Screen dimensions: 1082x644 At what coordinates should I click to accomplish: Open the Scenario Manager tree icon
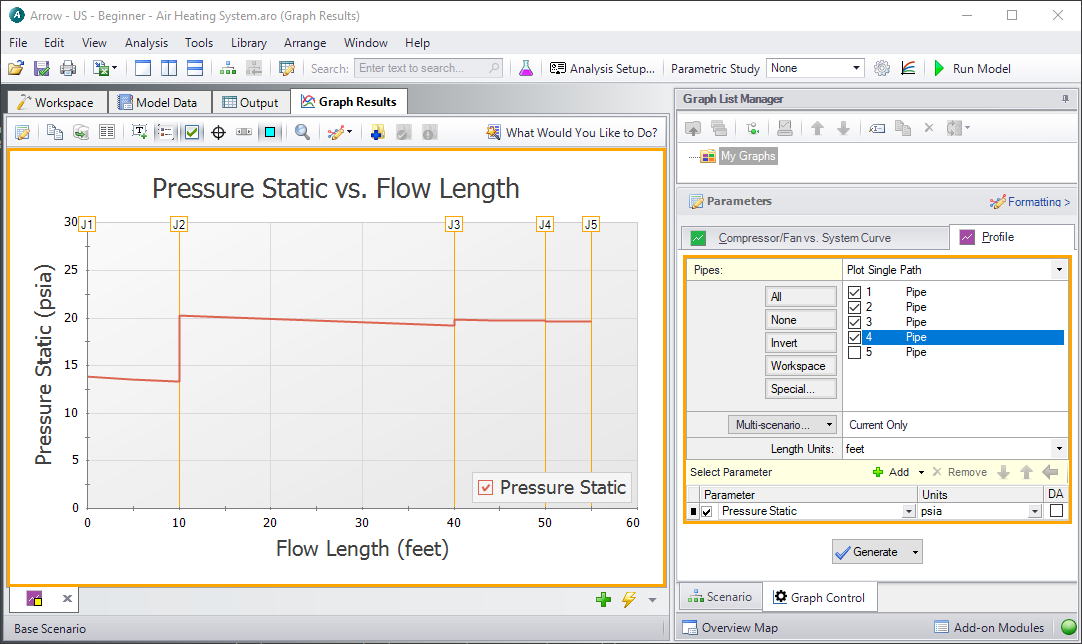[228, 68]
